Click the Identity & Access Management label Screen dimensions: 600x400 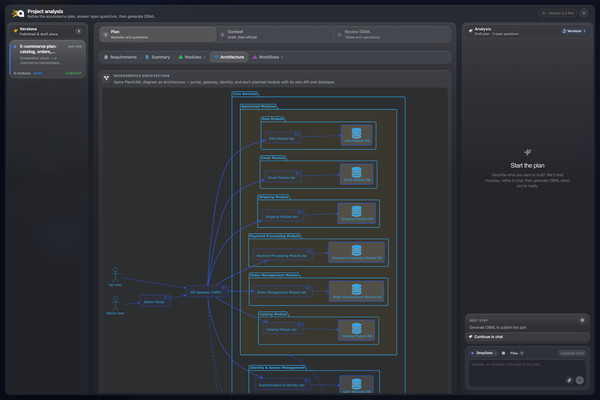pyautogui.click(x=277, y=367)
